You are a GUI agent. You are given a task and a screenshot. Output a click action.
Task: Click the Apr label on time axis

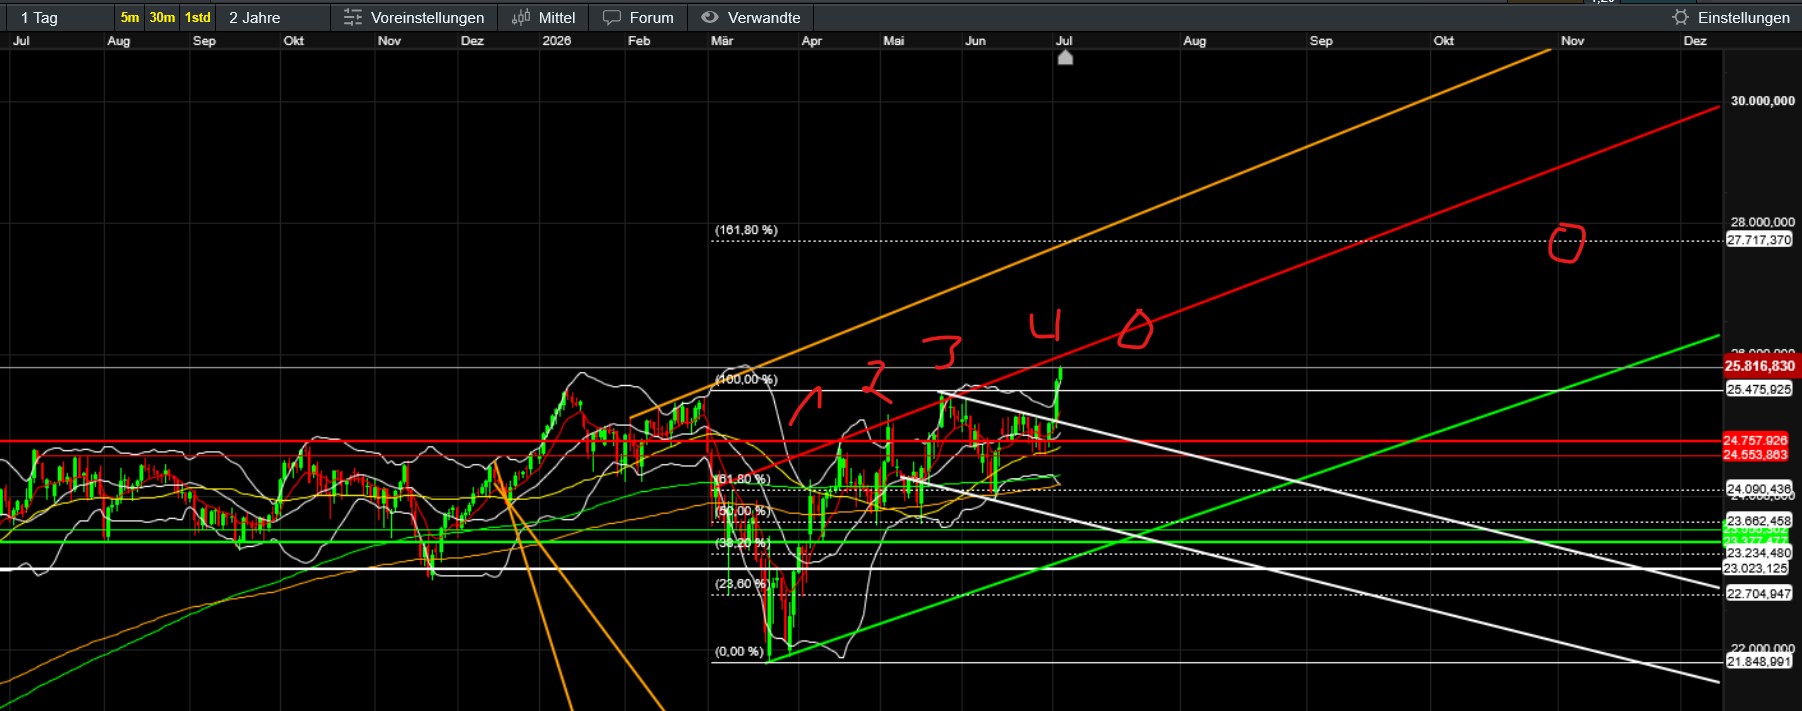coord(812,41)
